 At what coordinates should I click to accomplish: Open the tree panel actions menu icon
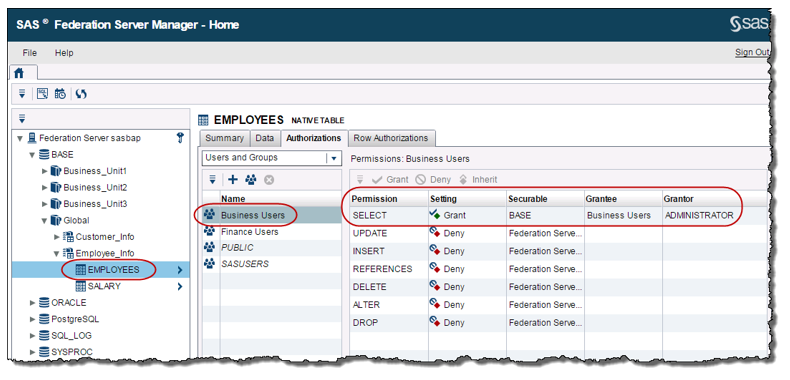pyautogui.click(x=22, y=119)
